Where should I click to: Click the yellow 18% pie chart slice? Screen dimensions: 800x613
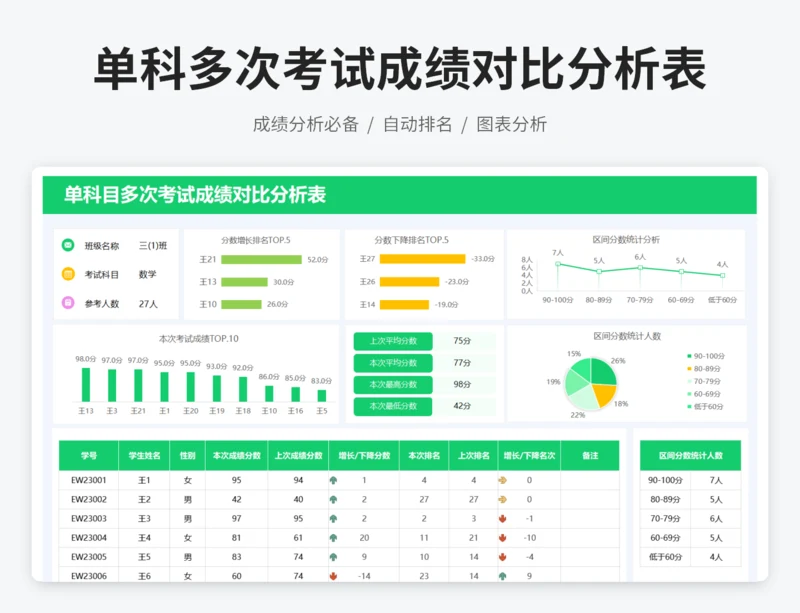[x=604, y=395]
